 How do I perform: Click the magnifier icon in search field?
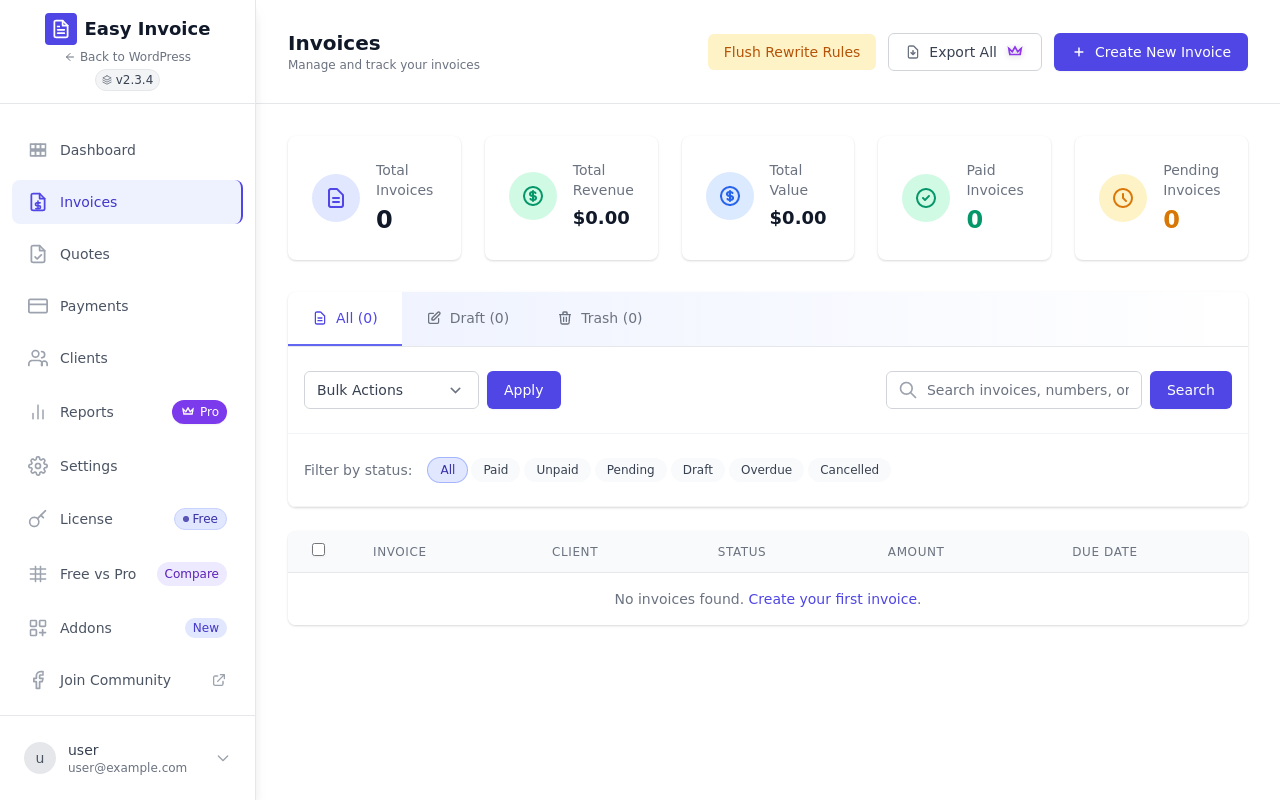pos(907,390)
